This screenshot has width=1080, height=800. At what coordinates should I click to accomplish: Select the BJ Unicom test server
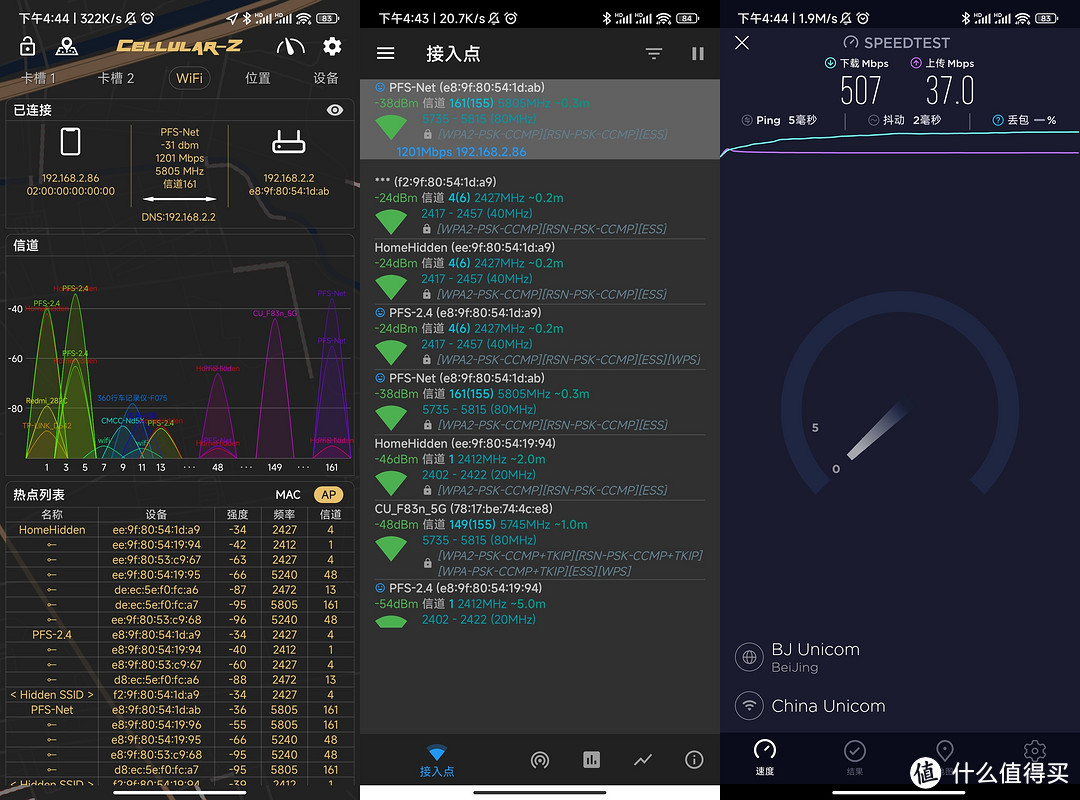[815, 656]
